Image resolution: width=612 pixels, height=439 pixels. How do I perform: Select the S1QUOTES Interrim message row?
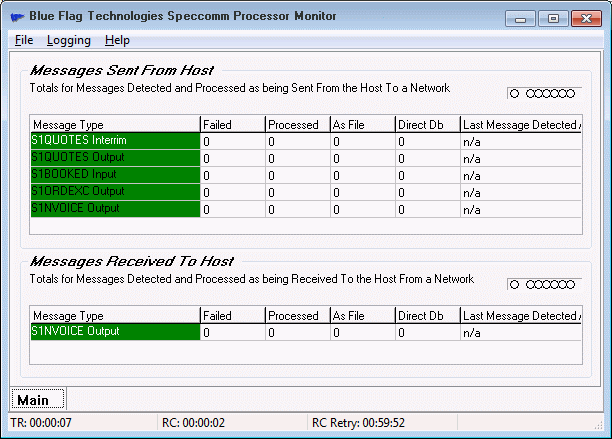pyautogui.click(x=114, y=141)
